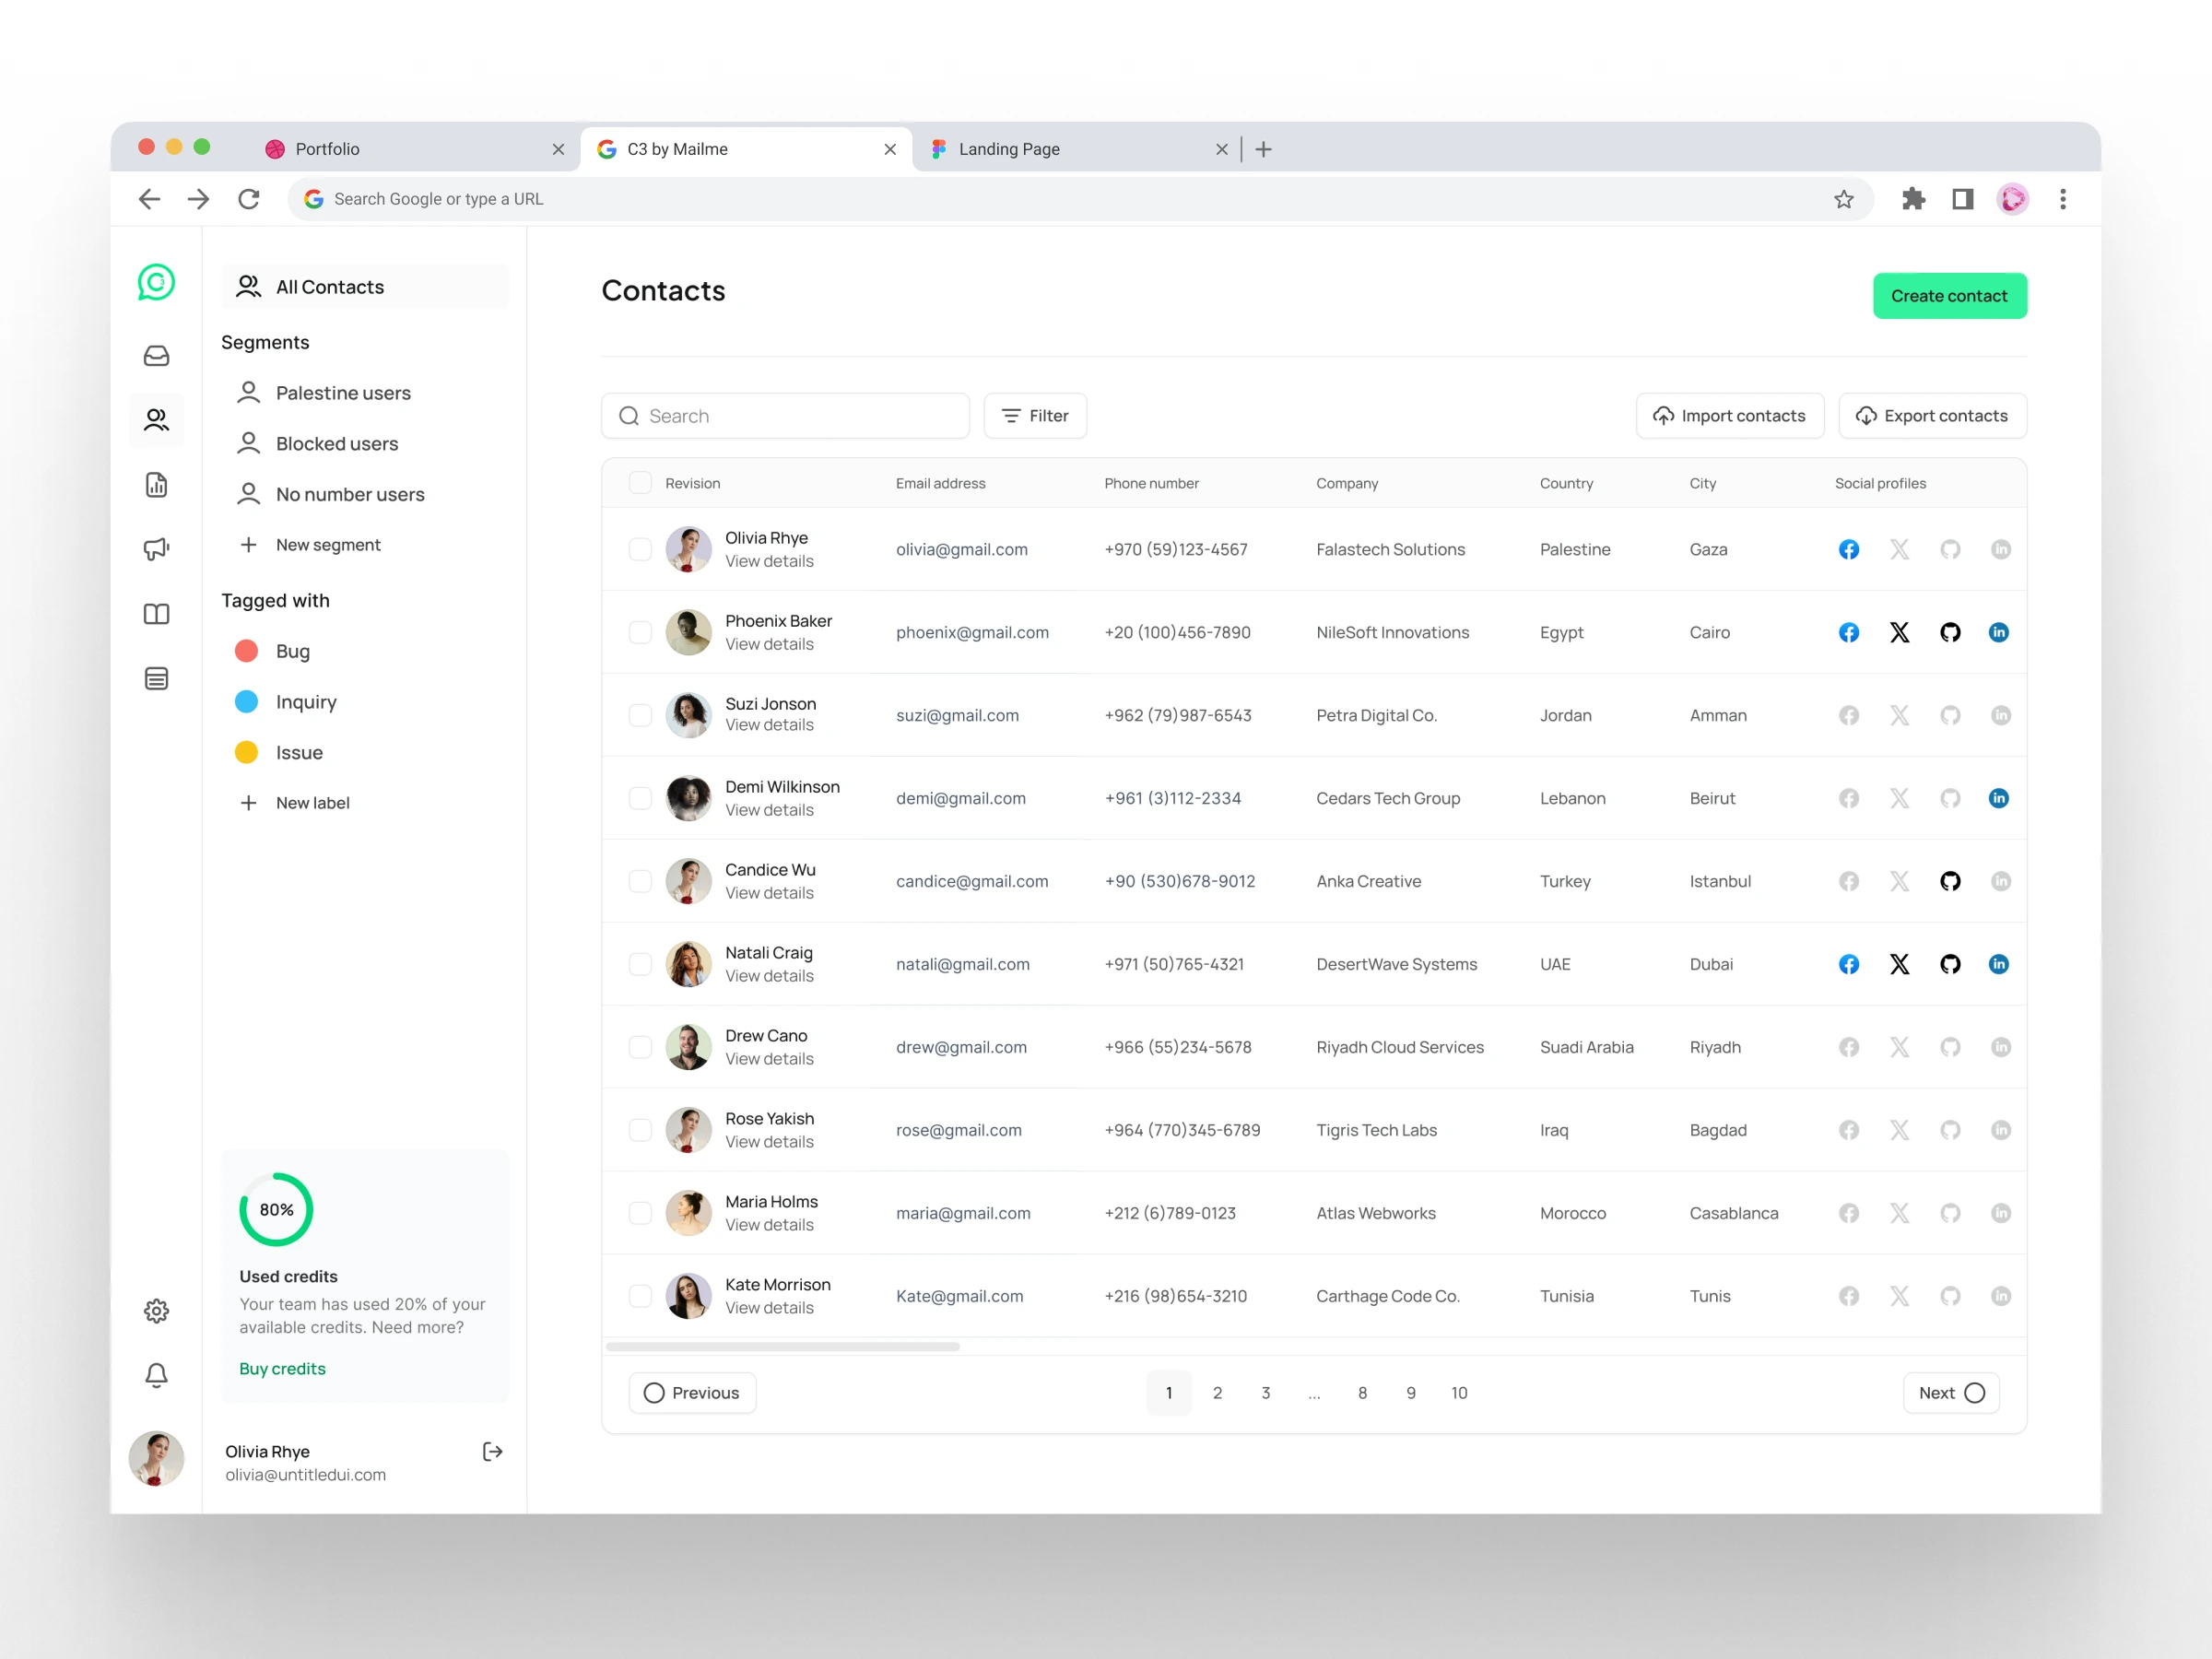Select the Contacts icon in the sidebar
Screen dimensions: 2212x1659
(x=156, y=419)
